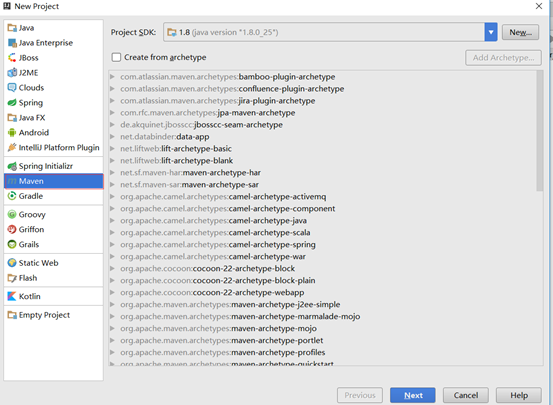Viewport: 553px width, 405px height.
Task: Expand bamboo-plugin-archetype node
Action: click(112, 77)
